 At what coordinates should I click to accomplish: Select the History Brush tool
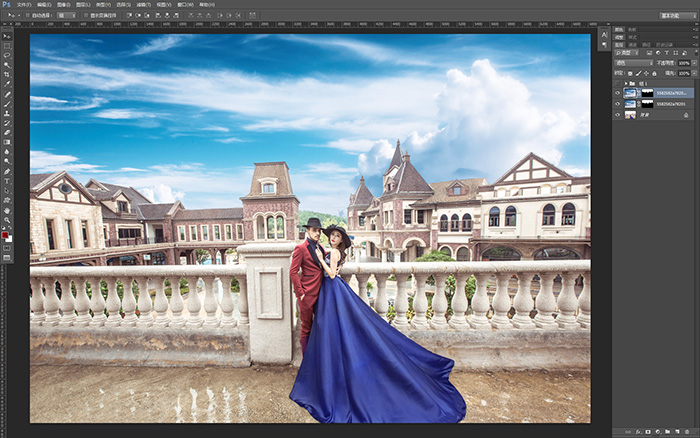pyautogui.click(x=7, y=123)
